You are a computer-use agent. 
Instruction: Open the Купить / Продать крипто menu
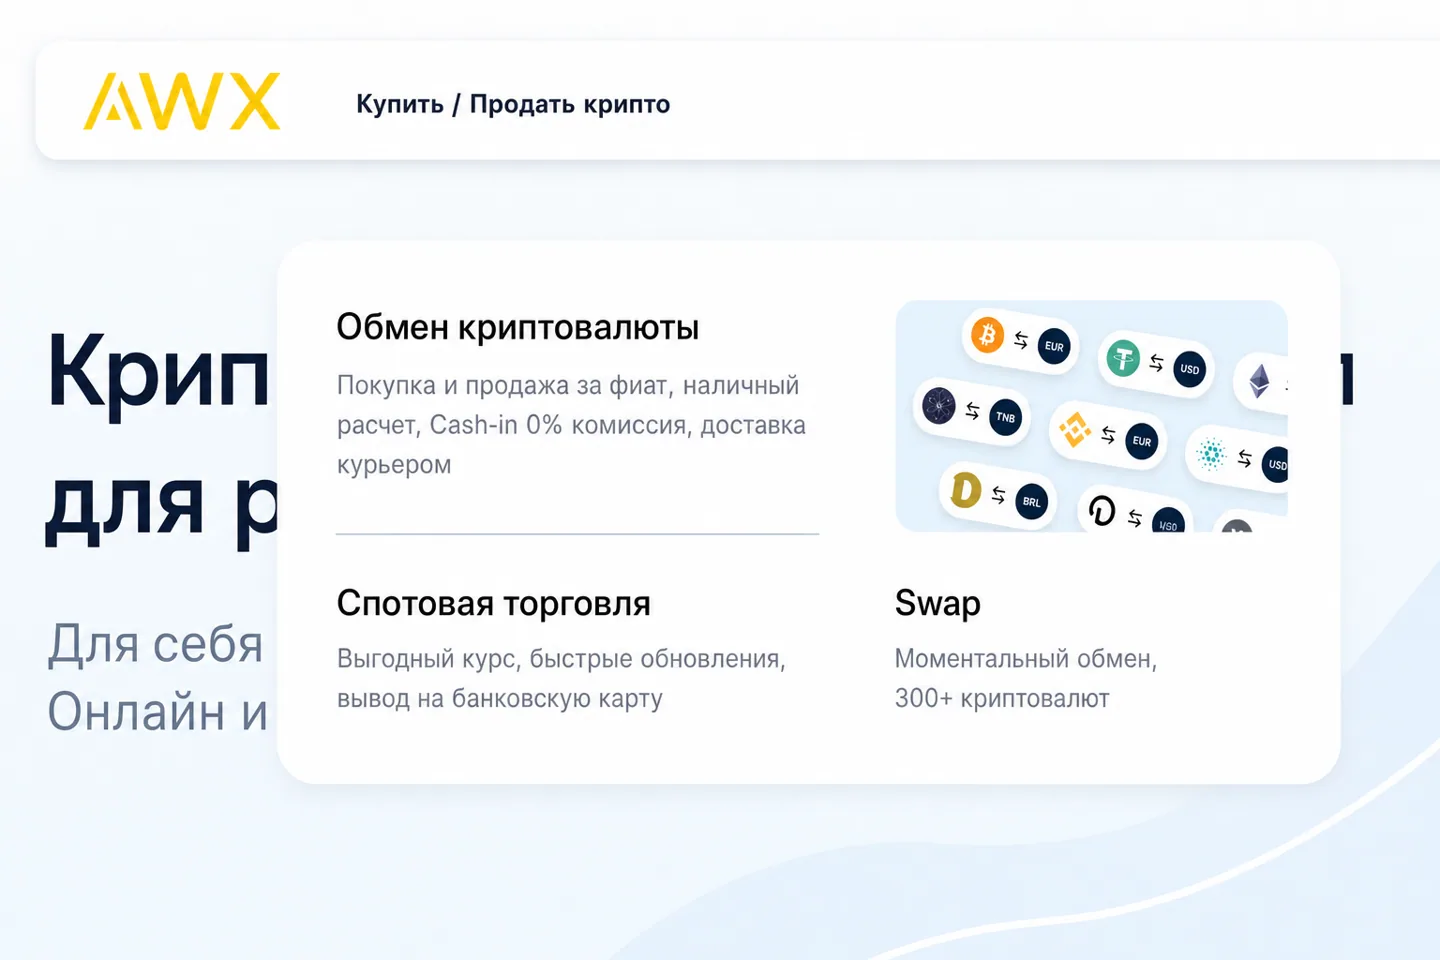click(513, 104)
